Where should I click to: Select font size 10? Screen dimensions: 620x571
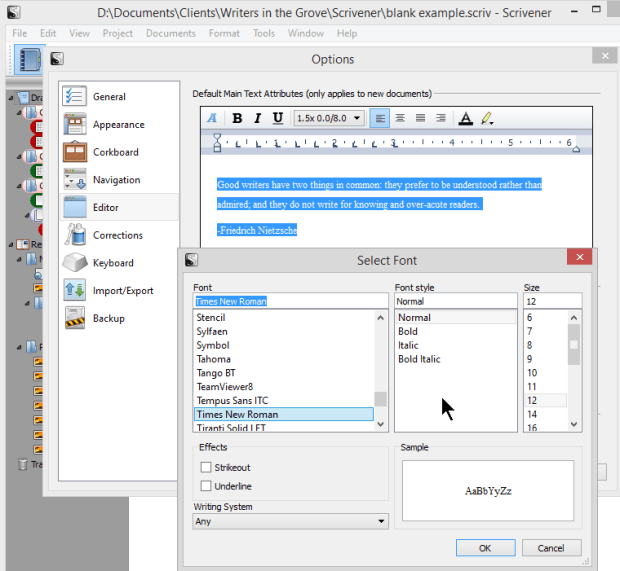click(x=546, y=373)
